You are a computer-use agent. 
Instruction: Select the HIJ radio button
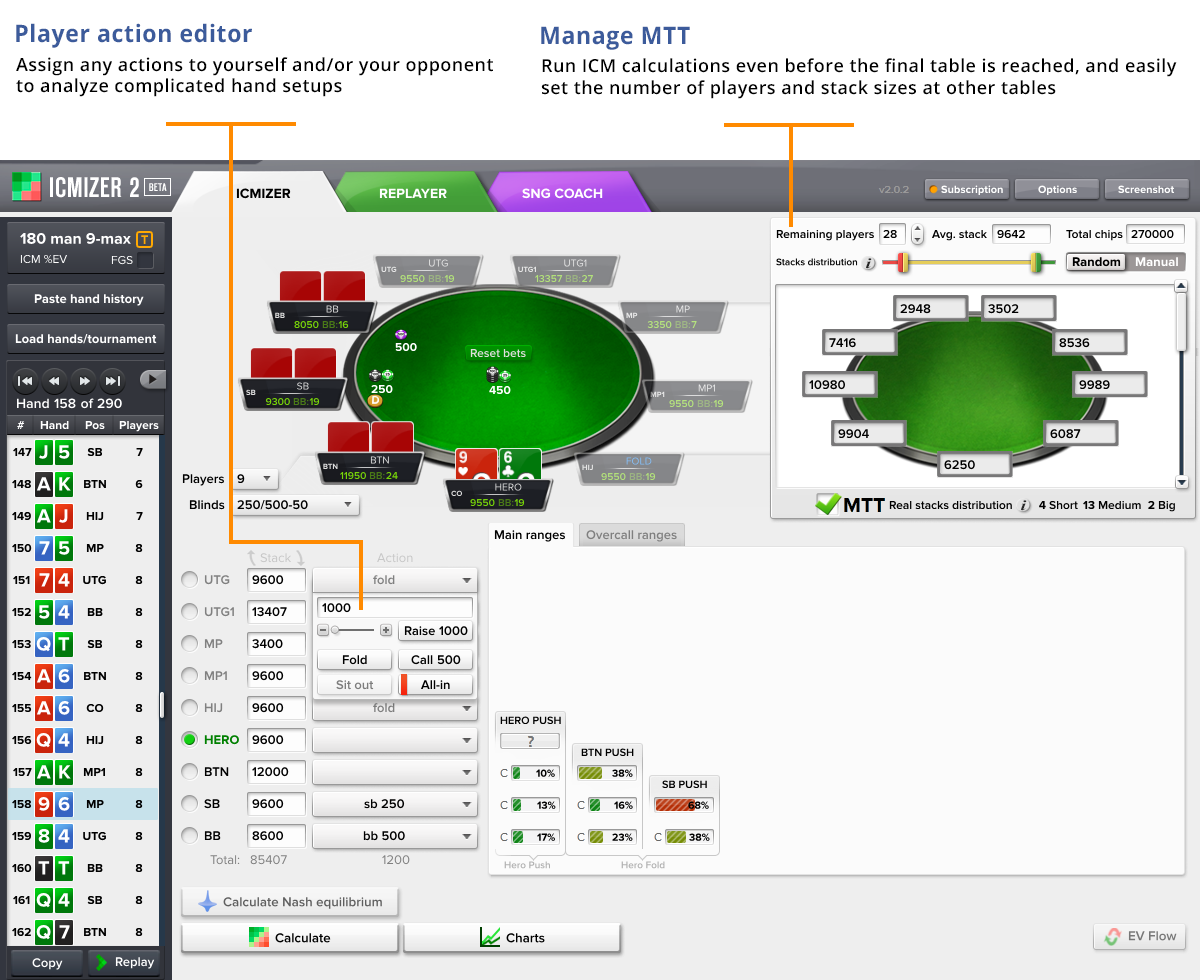189,707
